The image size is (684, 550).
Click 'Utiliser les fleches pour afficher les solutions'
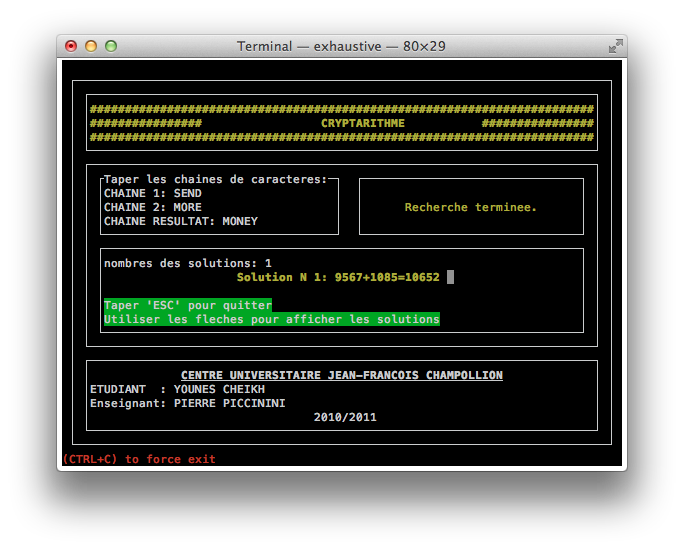(272, 319)
